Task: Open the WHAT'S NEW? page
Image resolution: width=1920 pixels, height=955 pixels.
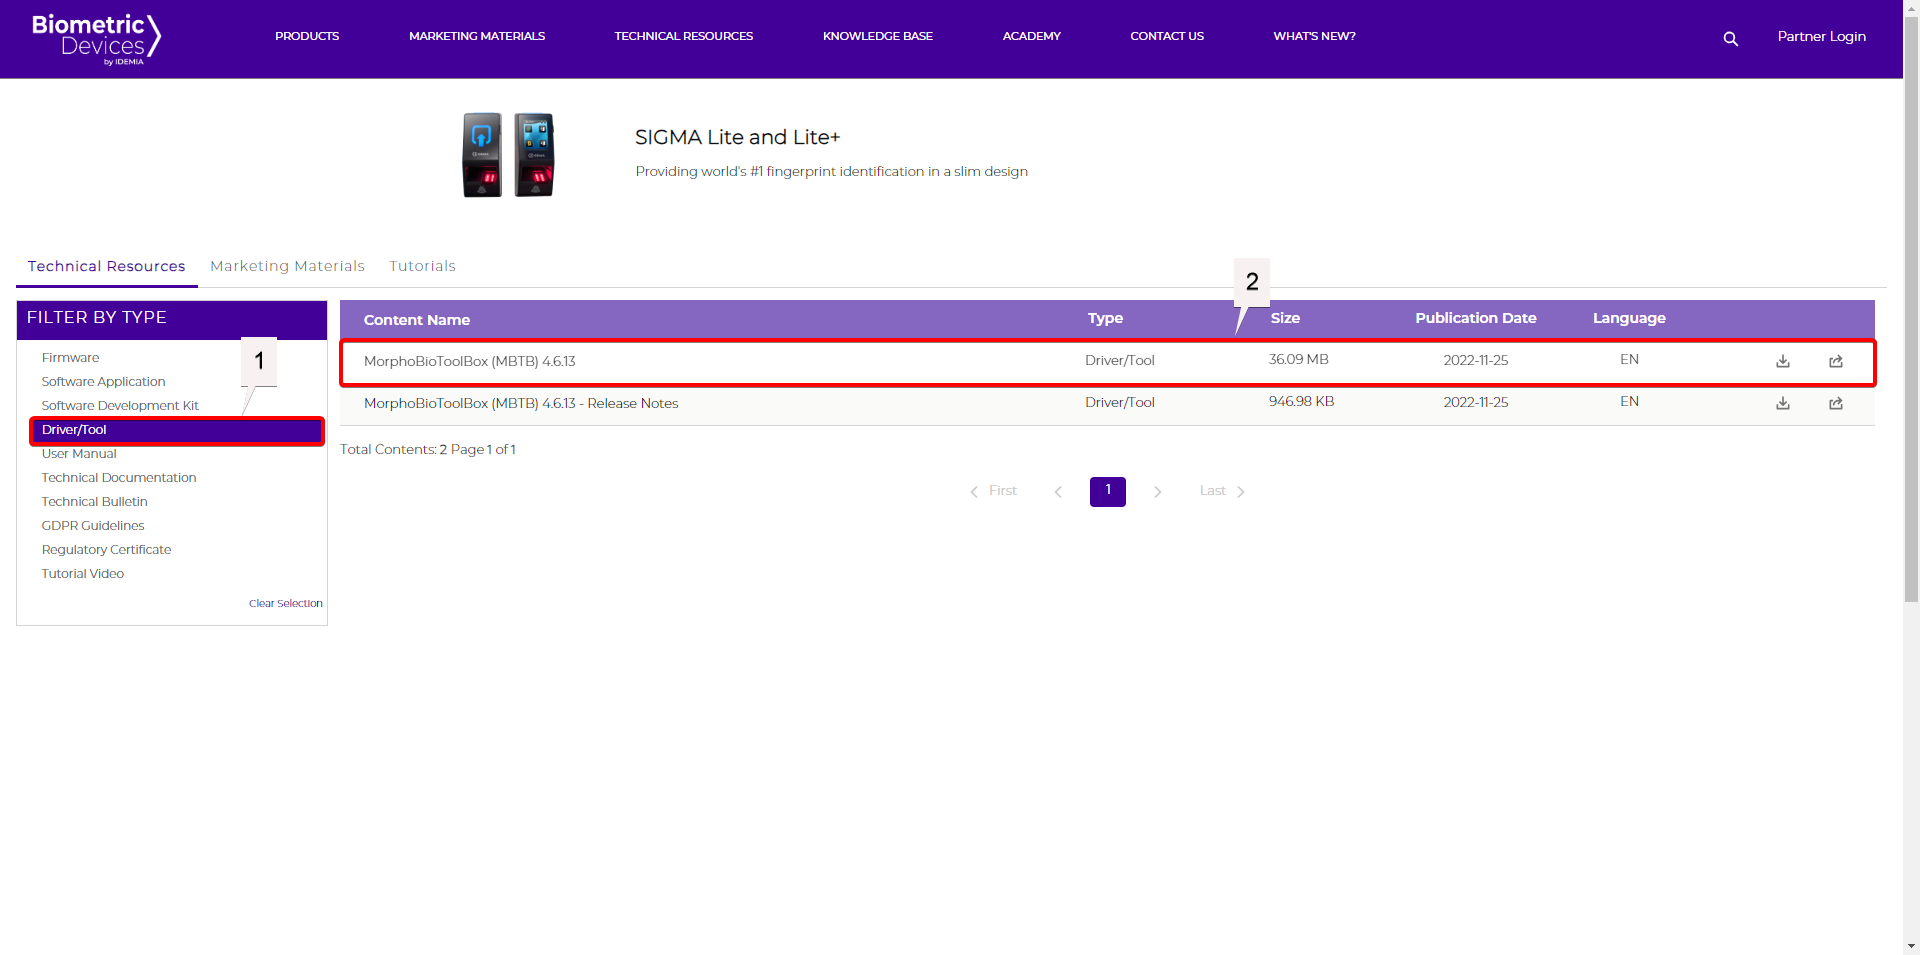Action: click(1315, 36)
